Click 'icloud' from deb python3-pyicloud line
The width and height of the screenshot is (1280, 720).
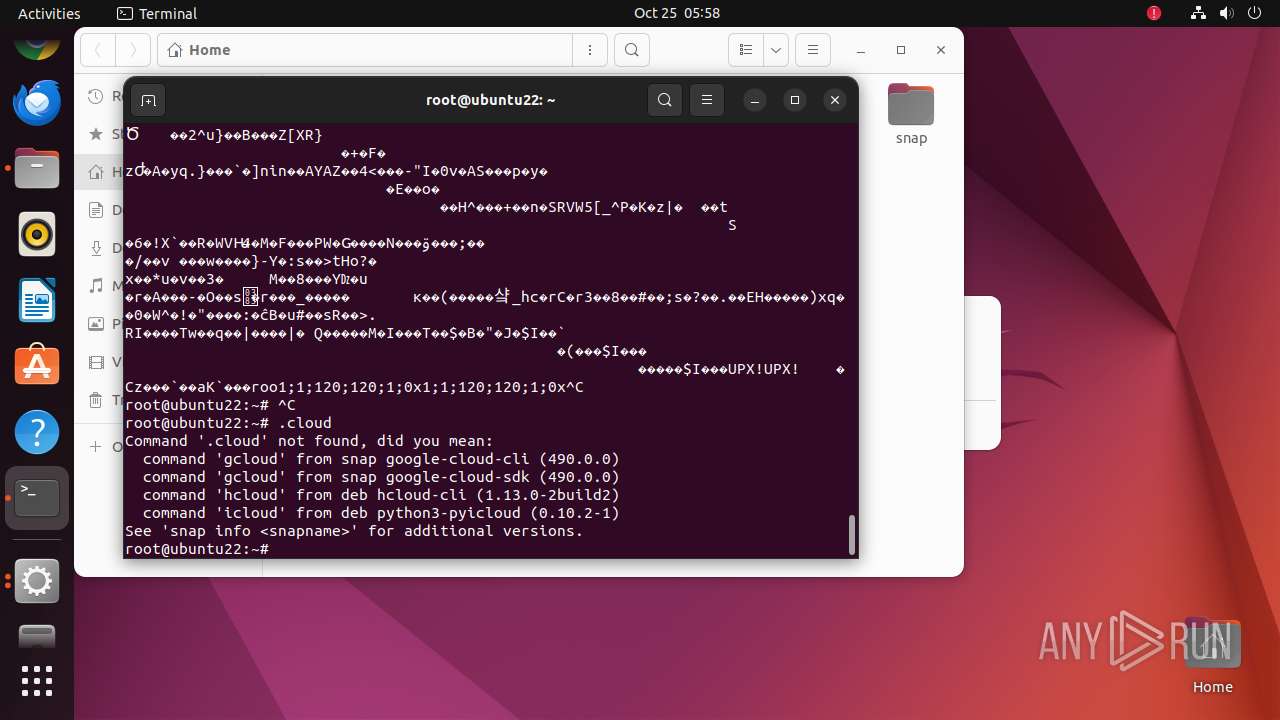point(381,513)
